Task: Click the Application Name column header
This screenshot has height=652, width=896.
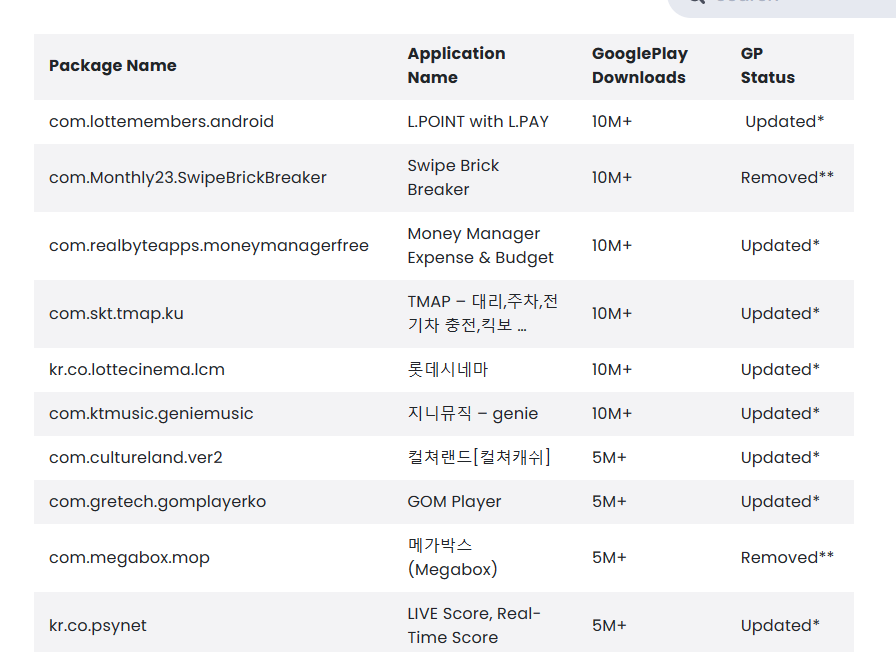Action: coord(456,66)
